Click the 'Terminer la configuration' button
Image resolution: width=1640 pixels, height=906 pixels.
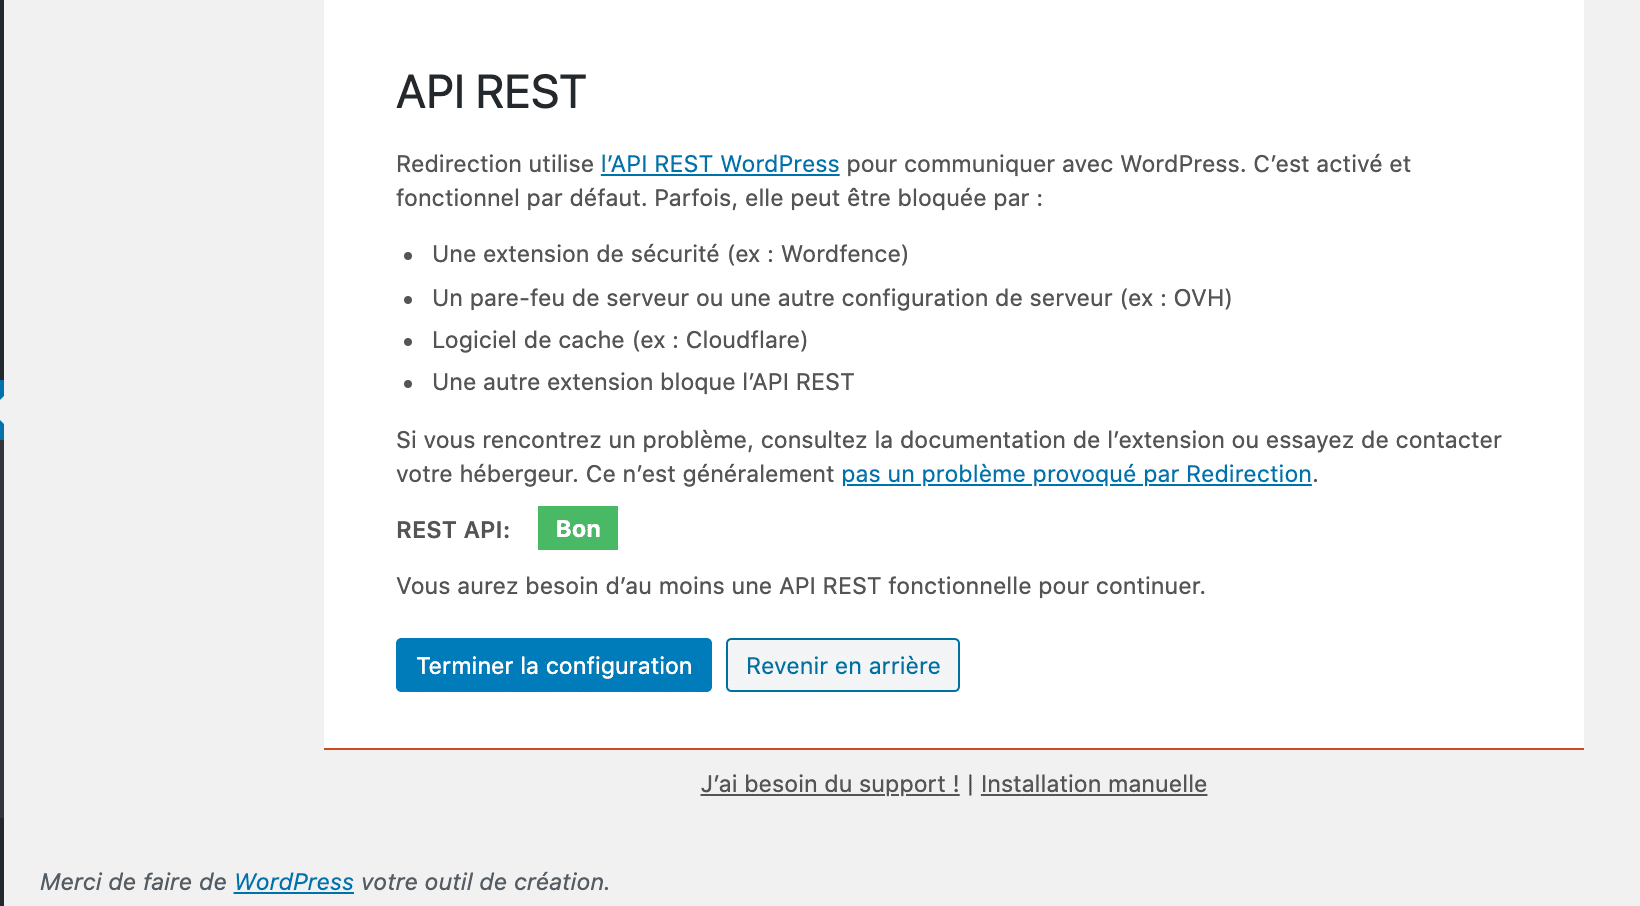click(x=553, y=665)
